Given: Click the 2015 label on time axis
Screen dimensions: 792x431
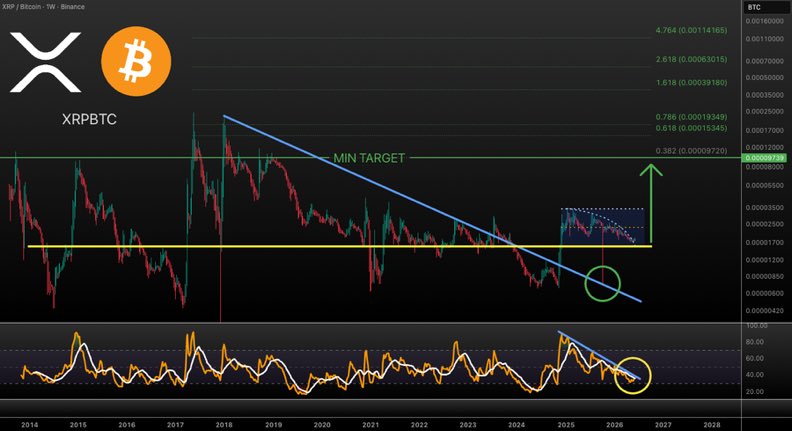Looking at the screenshot, I should pos(78,425).
